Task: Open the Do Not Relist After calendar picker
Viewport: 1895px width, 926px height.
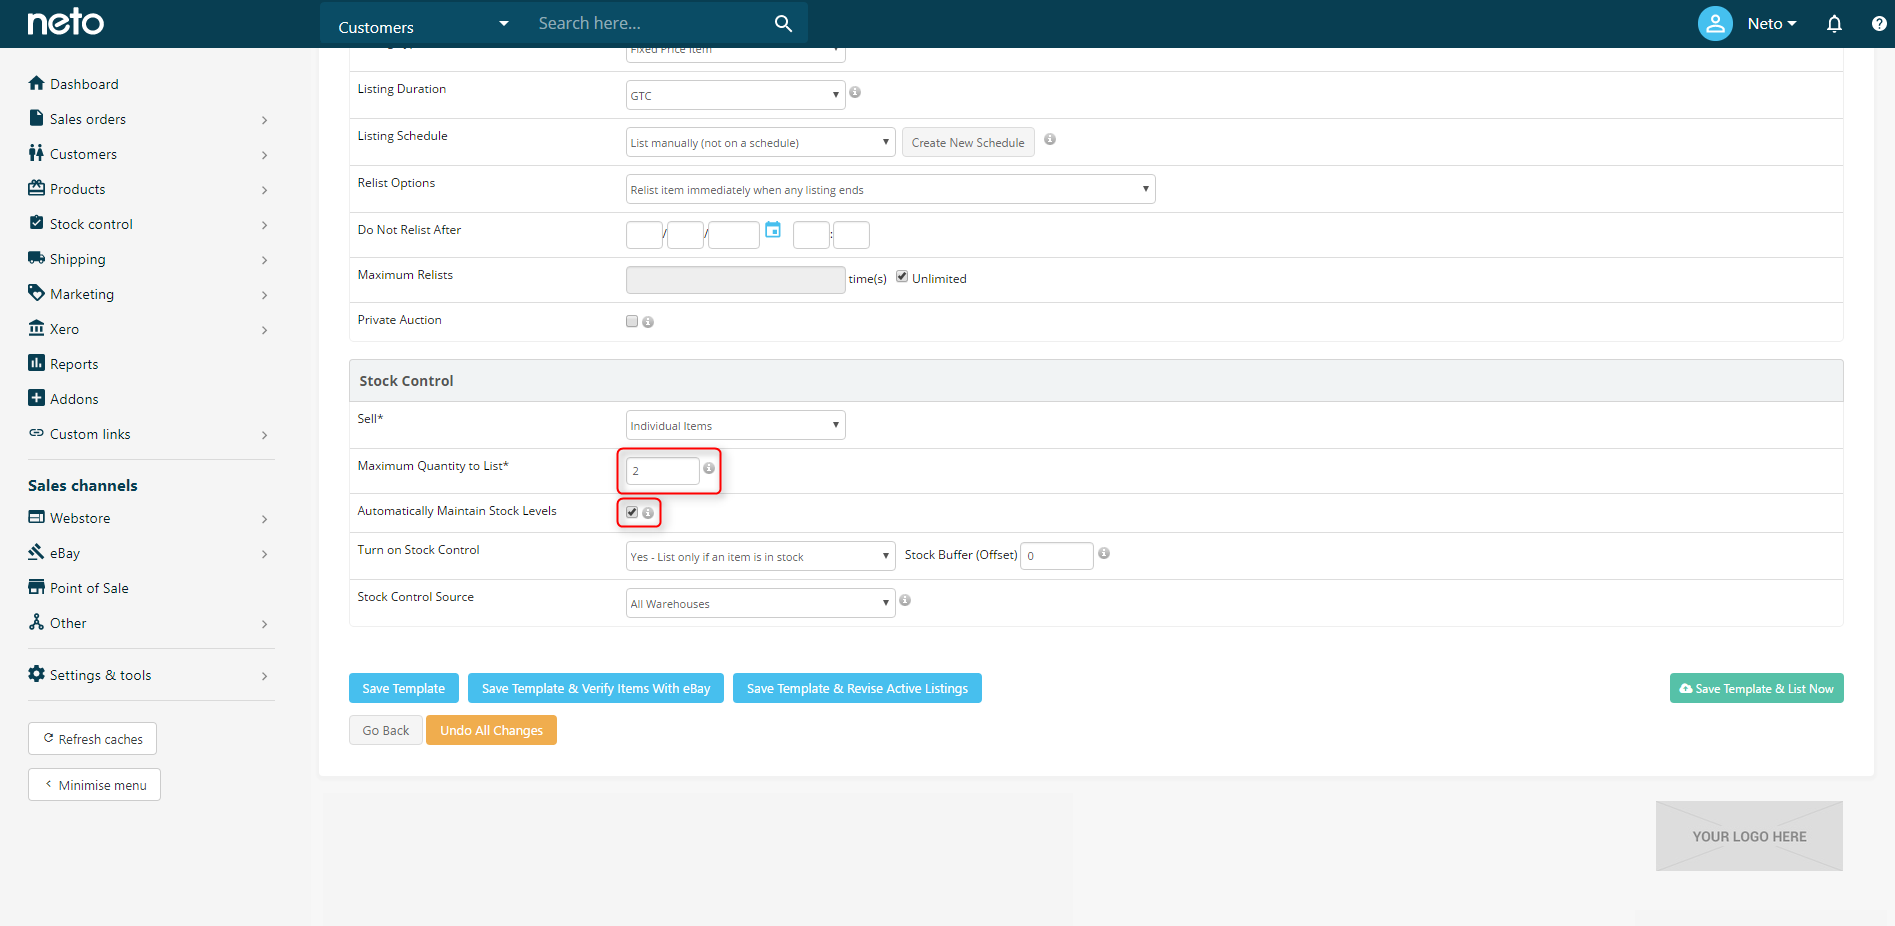Action: point(773,230)
